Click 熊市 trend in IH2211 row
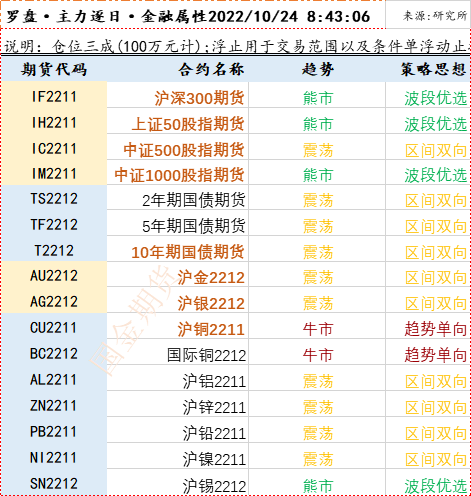The image size is (471, 496). 318,124
